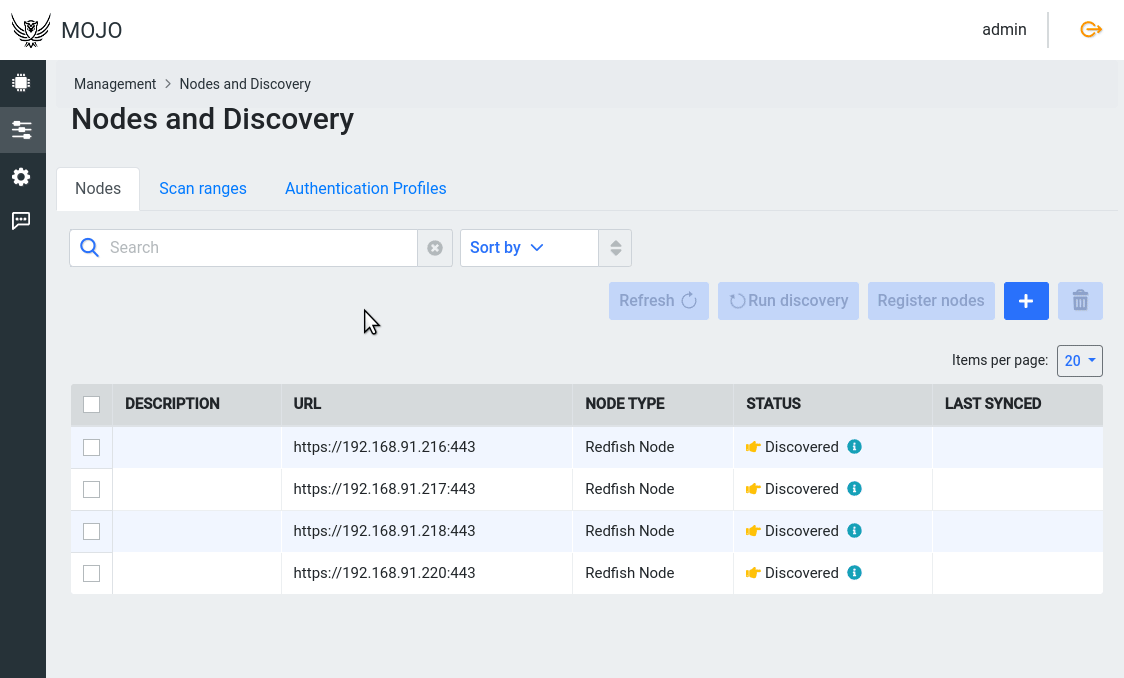
Task: Toggle the sort direction arrows control
Action: [x=614, y=247]
